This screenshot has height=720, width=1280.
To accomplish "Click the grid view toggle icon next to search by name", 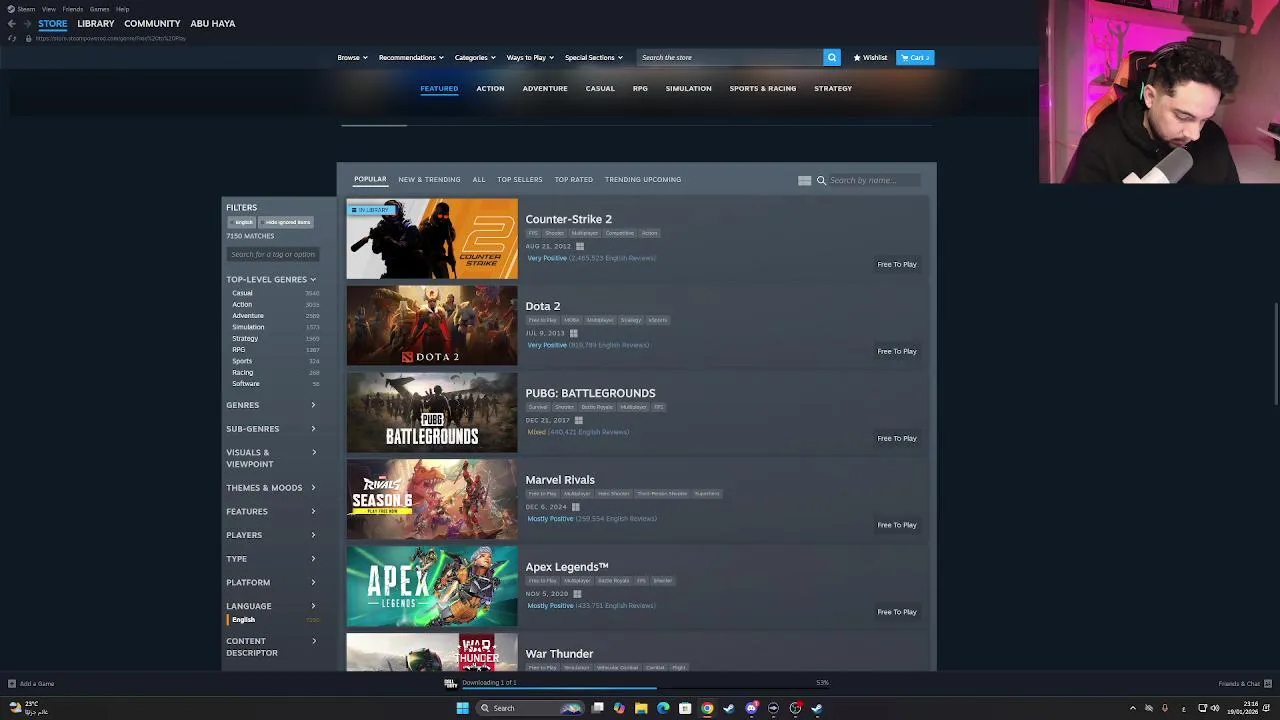I will tap(804, 180).
